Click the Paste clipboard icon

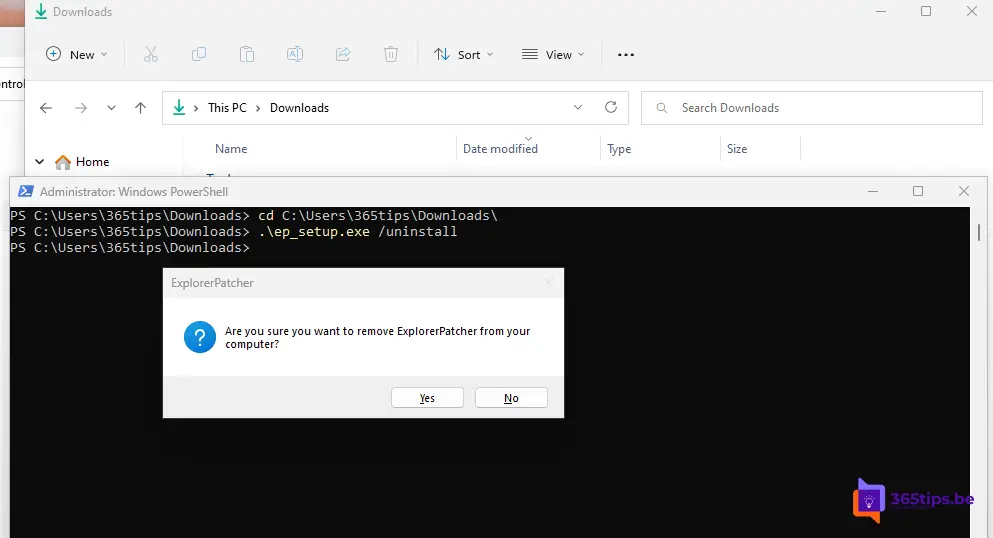[247, 54]
